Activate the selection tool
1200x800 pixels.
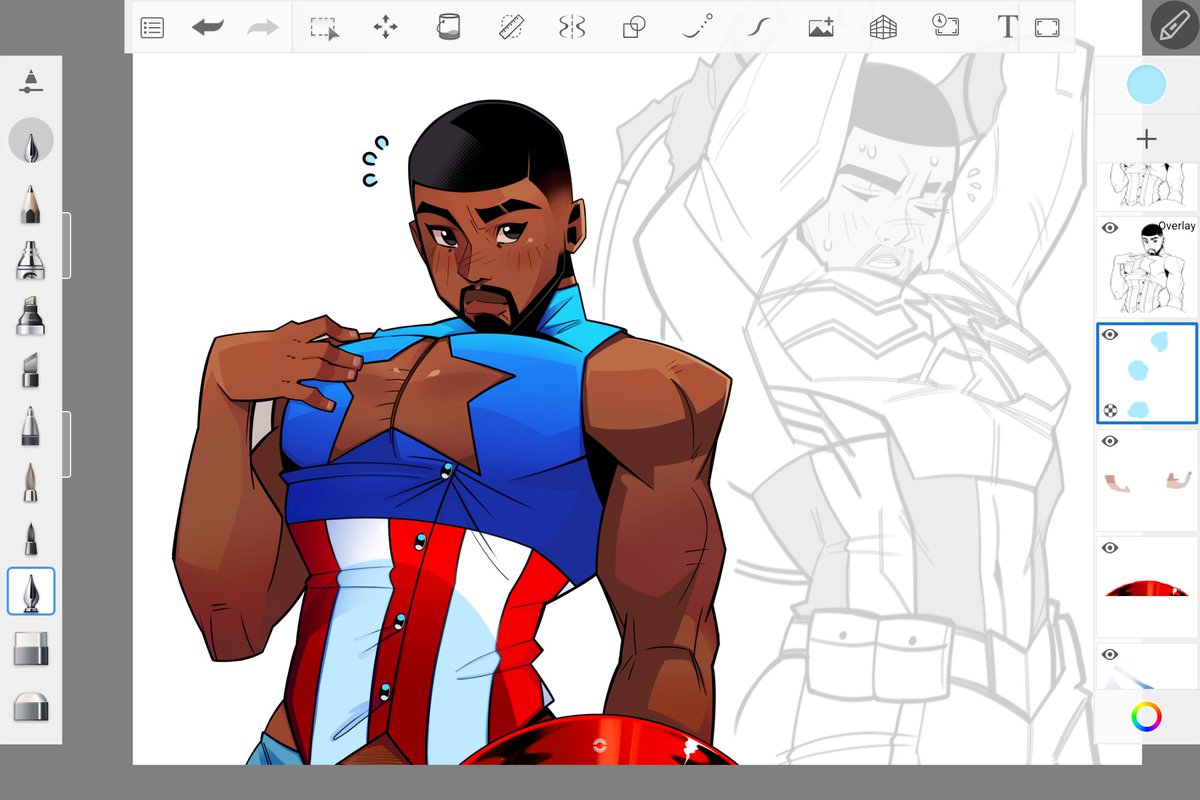324,28
